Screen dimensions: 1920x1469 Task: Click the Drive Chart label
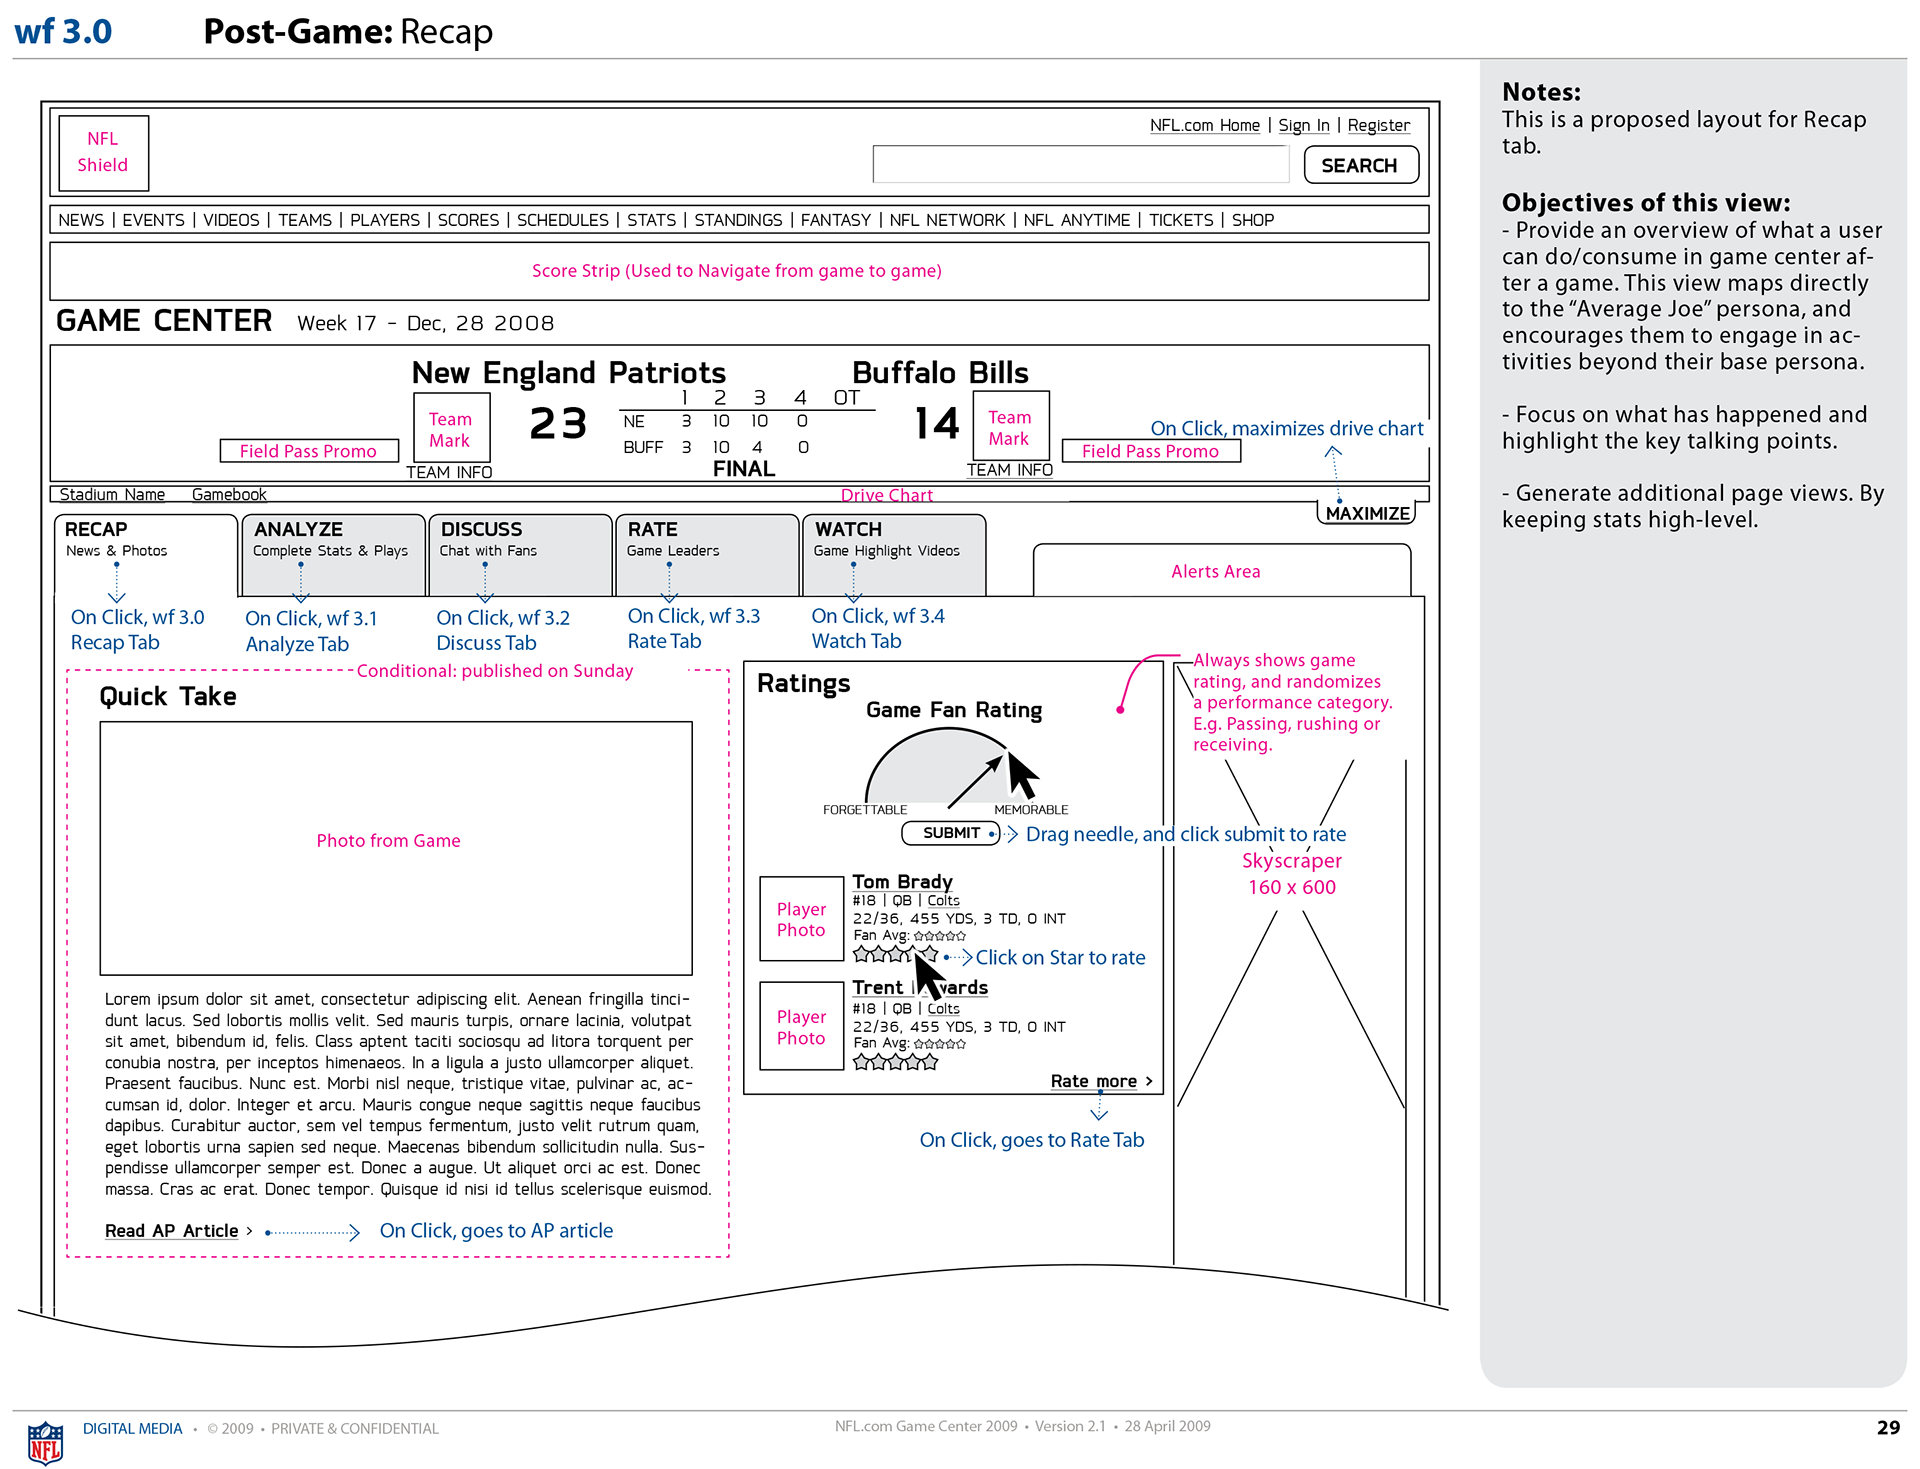[886, 495]
